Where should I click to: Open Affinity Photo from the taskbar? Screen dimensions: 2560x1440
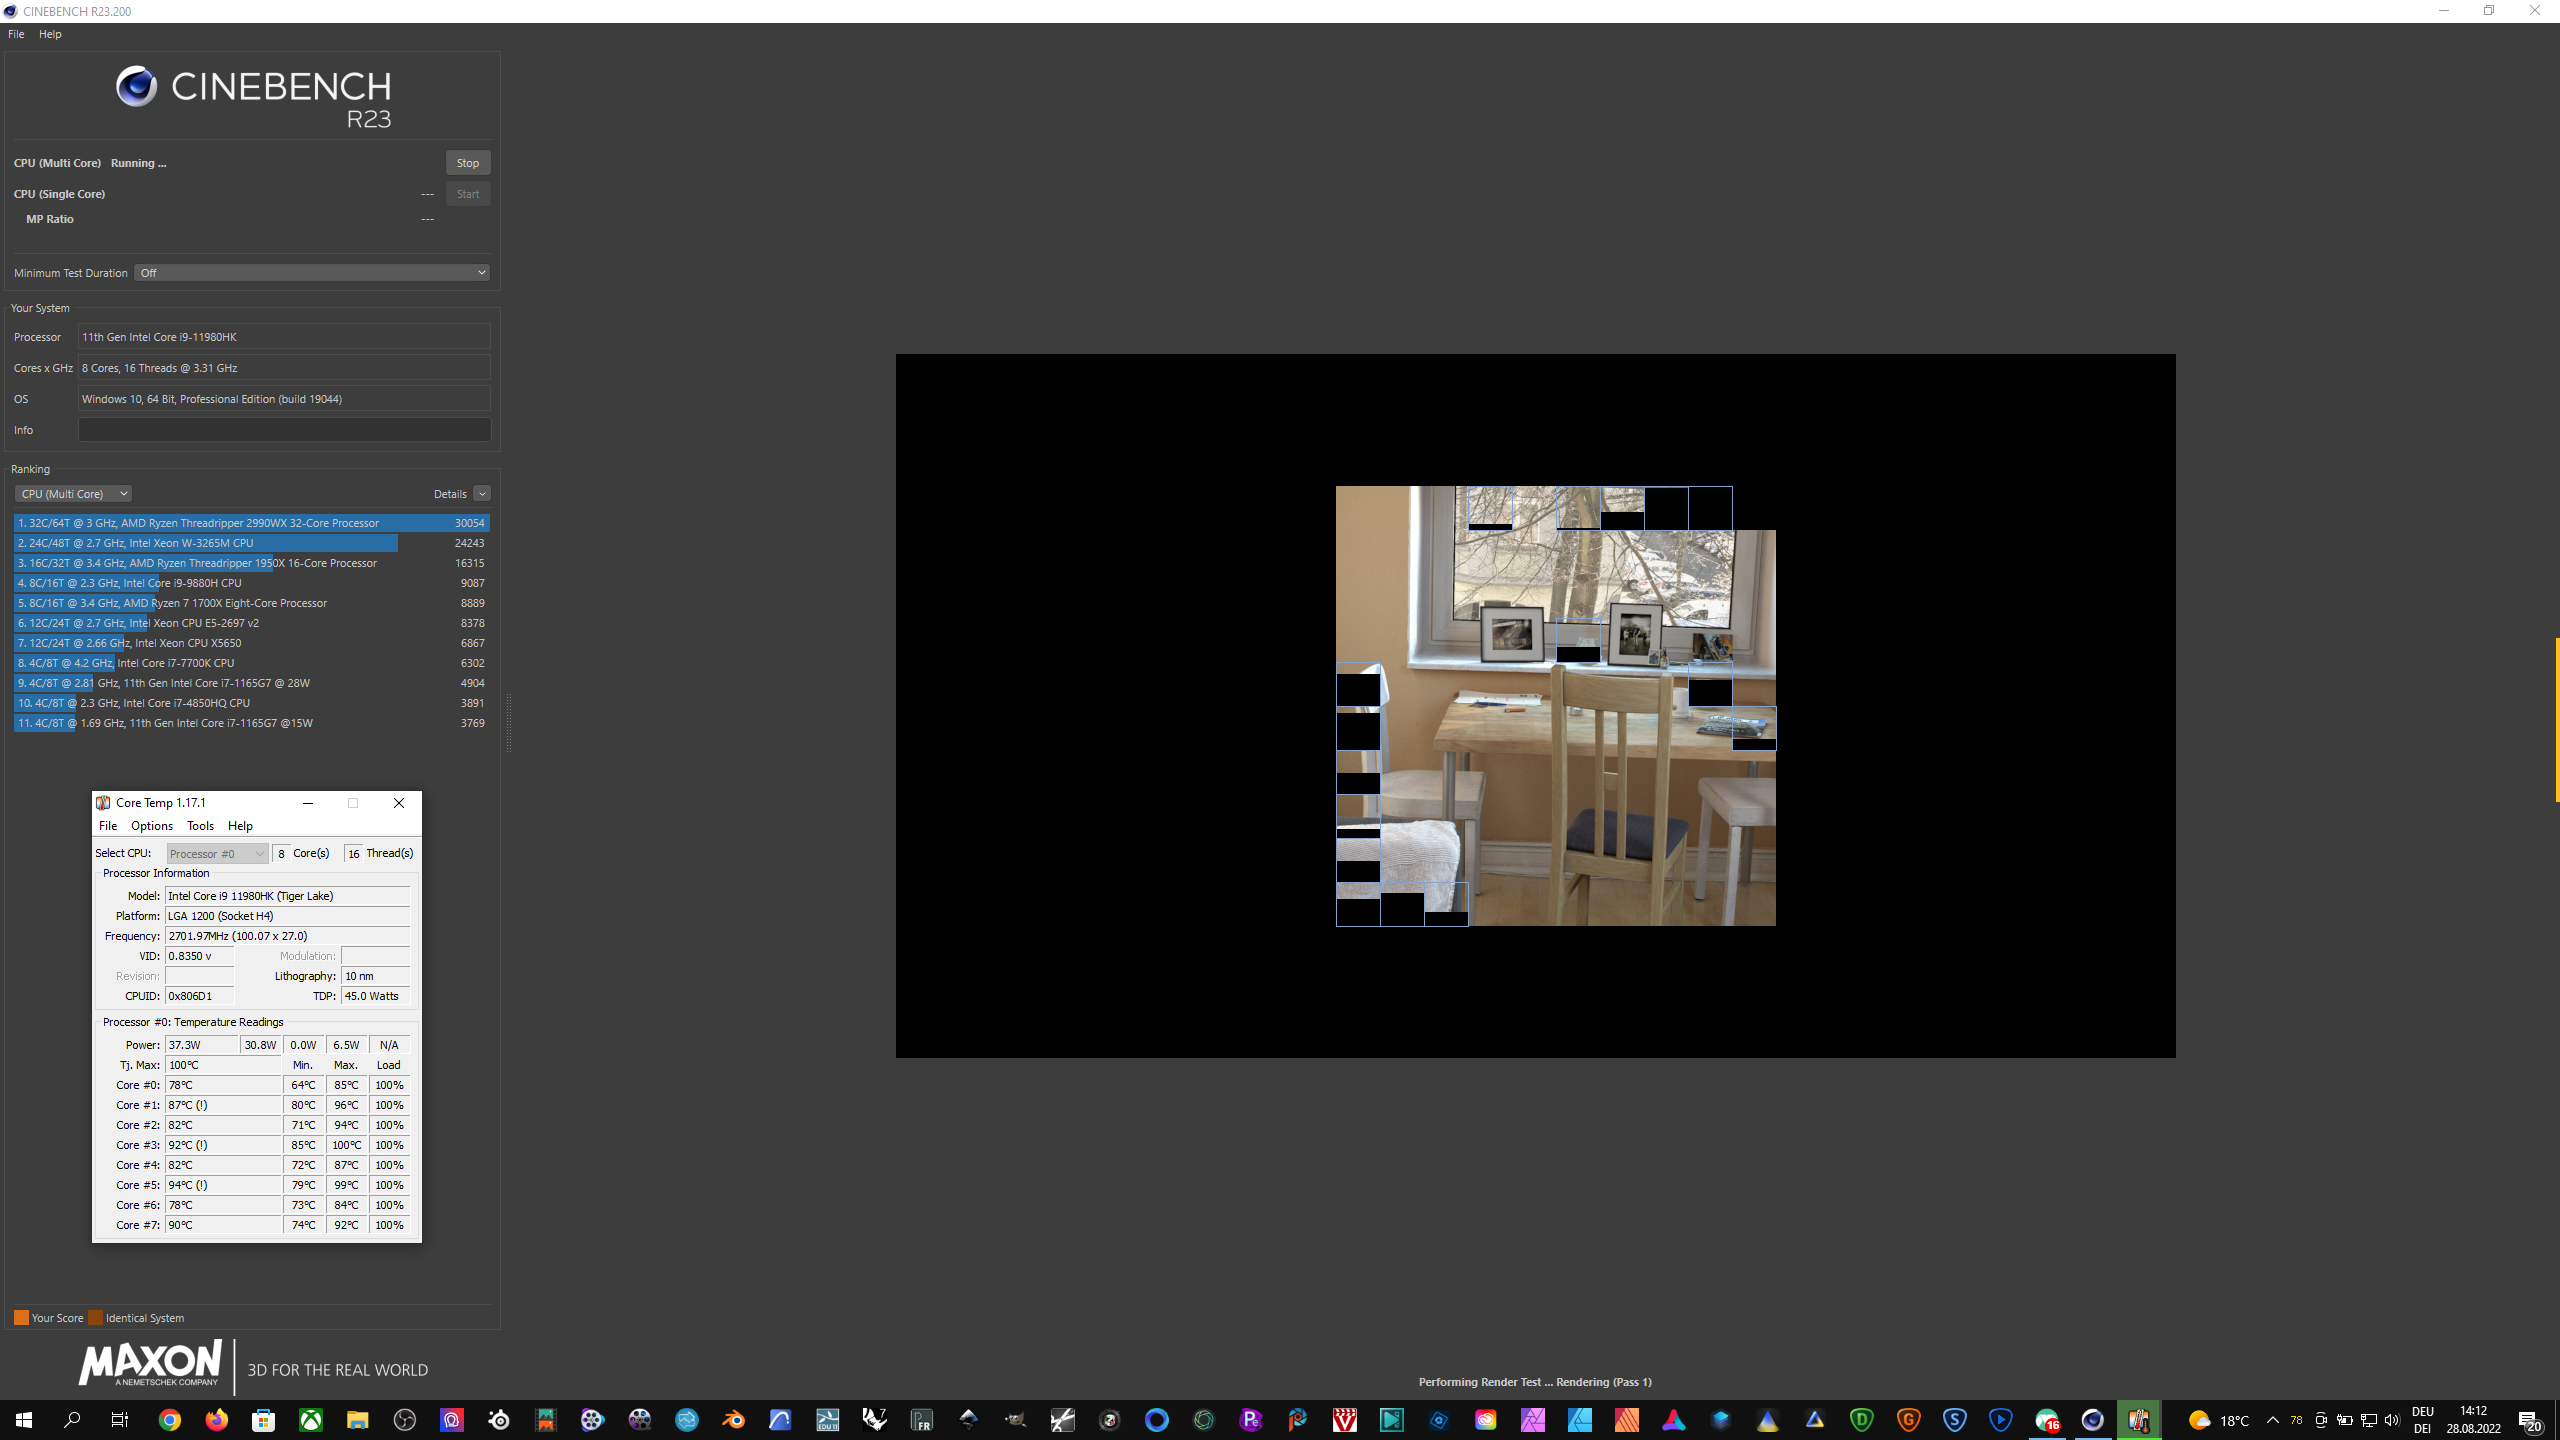click(x=1533, y=1420)
